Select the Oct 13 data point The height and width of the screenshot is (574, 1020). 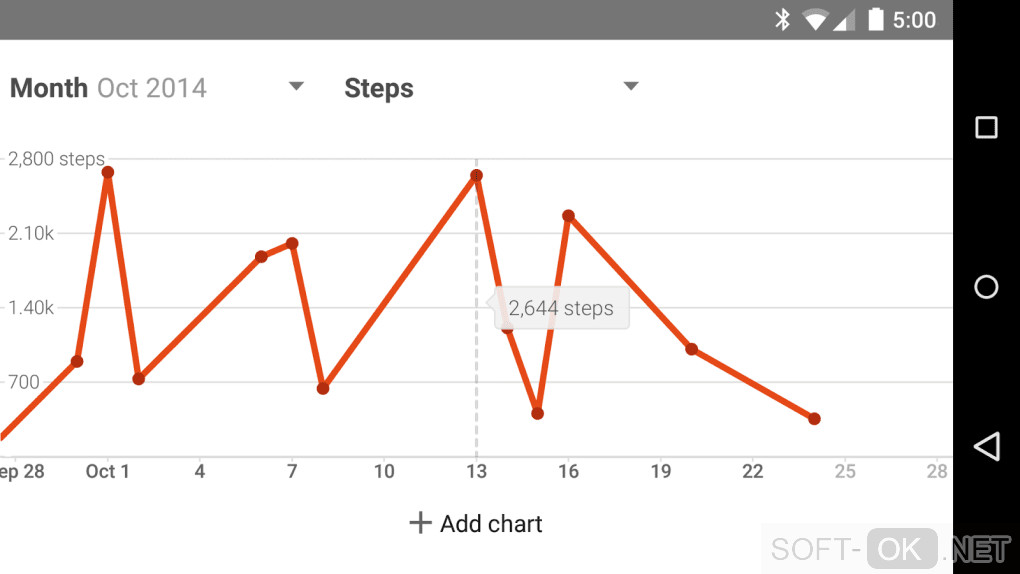pyautogui.click(x=477, y=176)
